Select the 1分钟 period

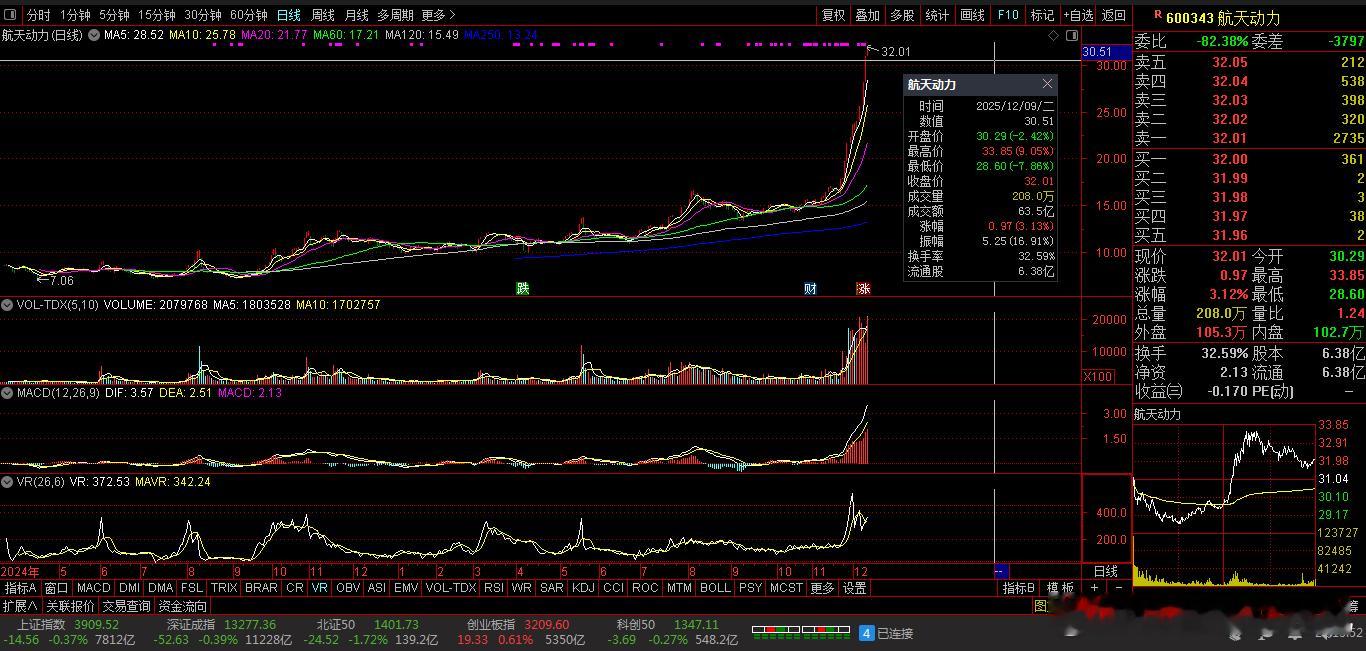coord(75,15)
